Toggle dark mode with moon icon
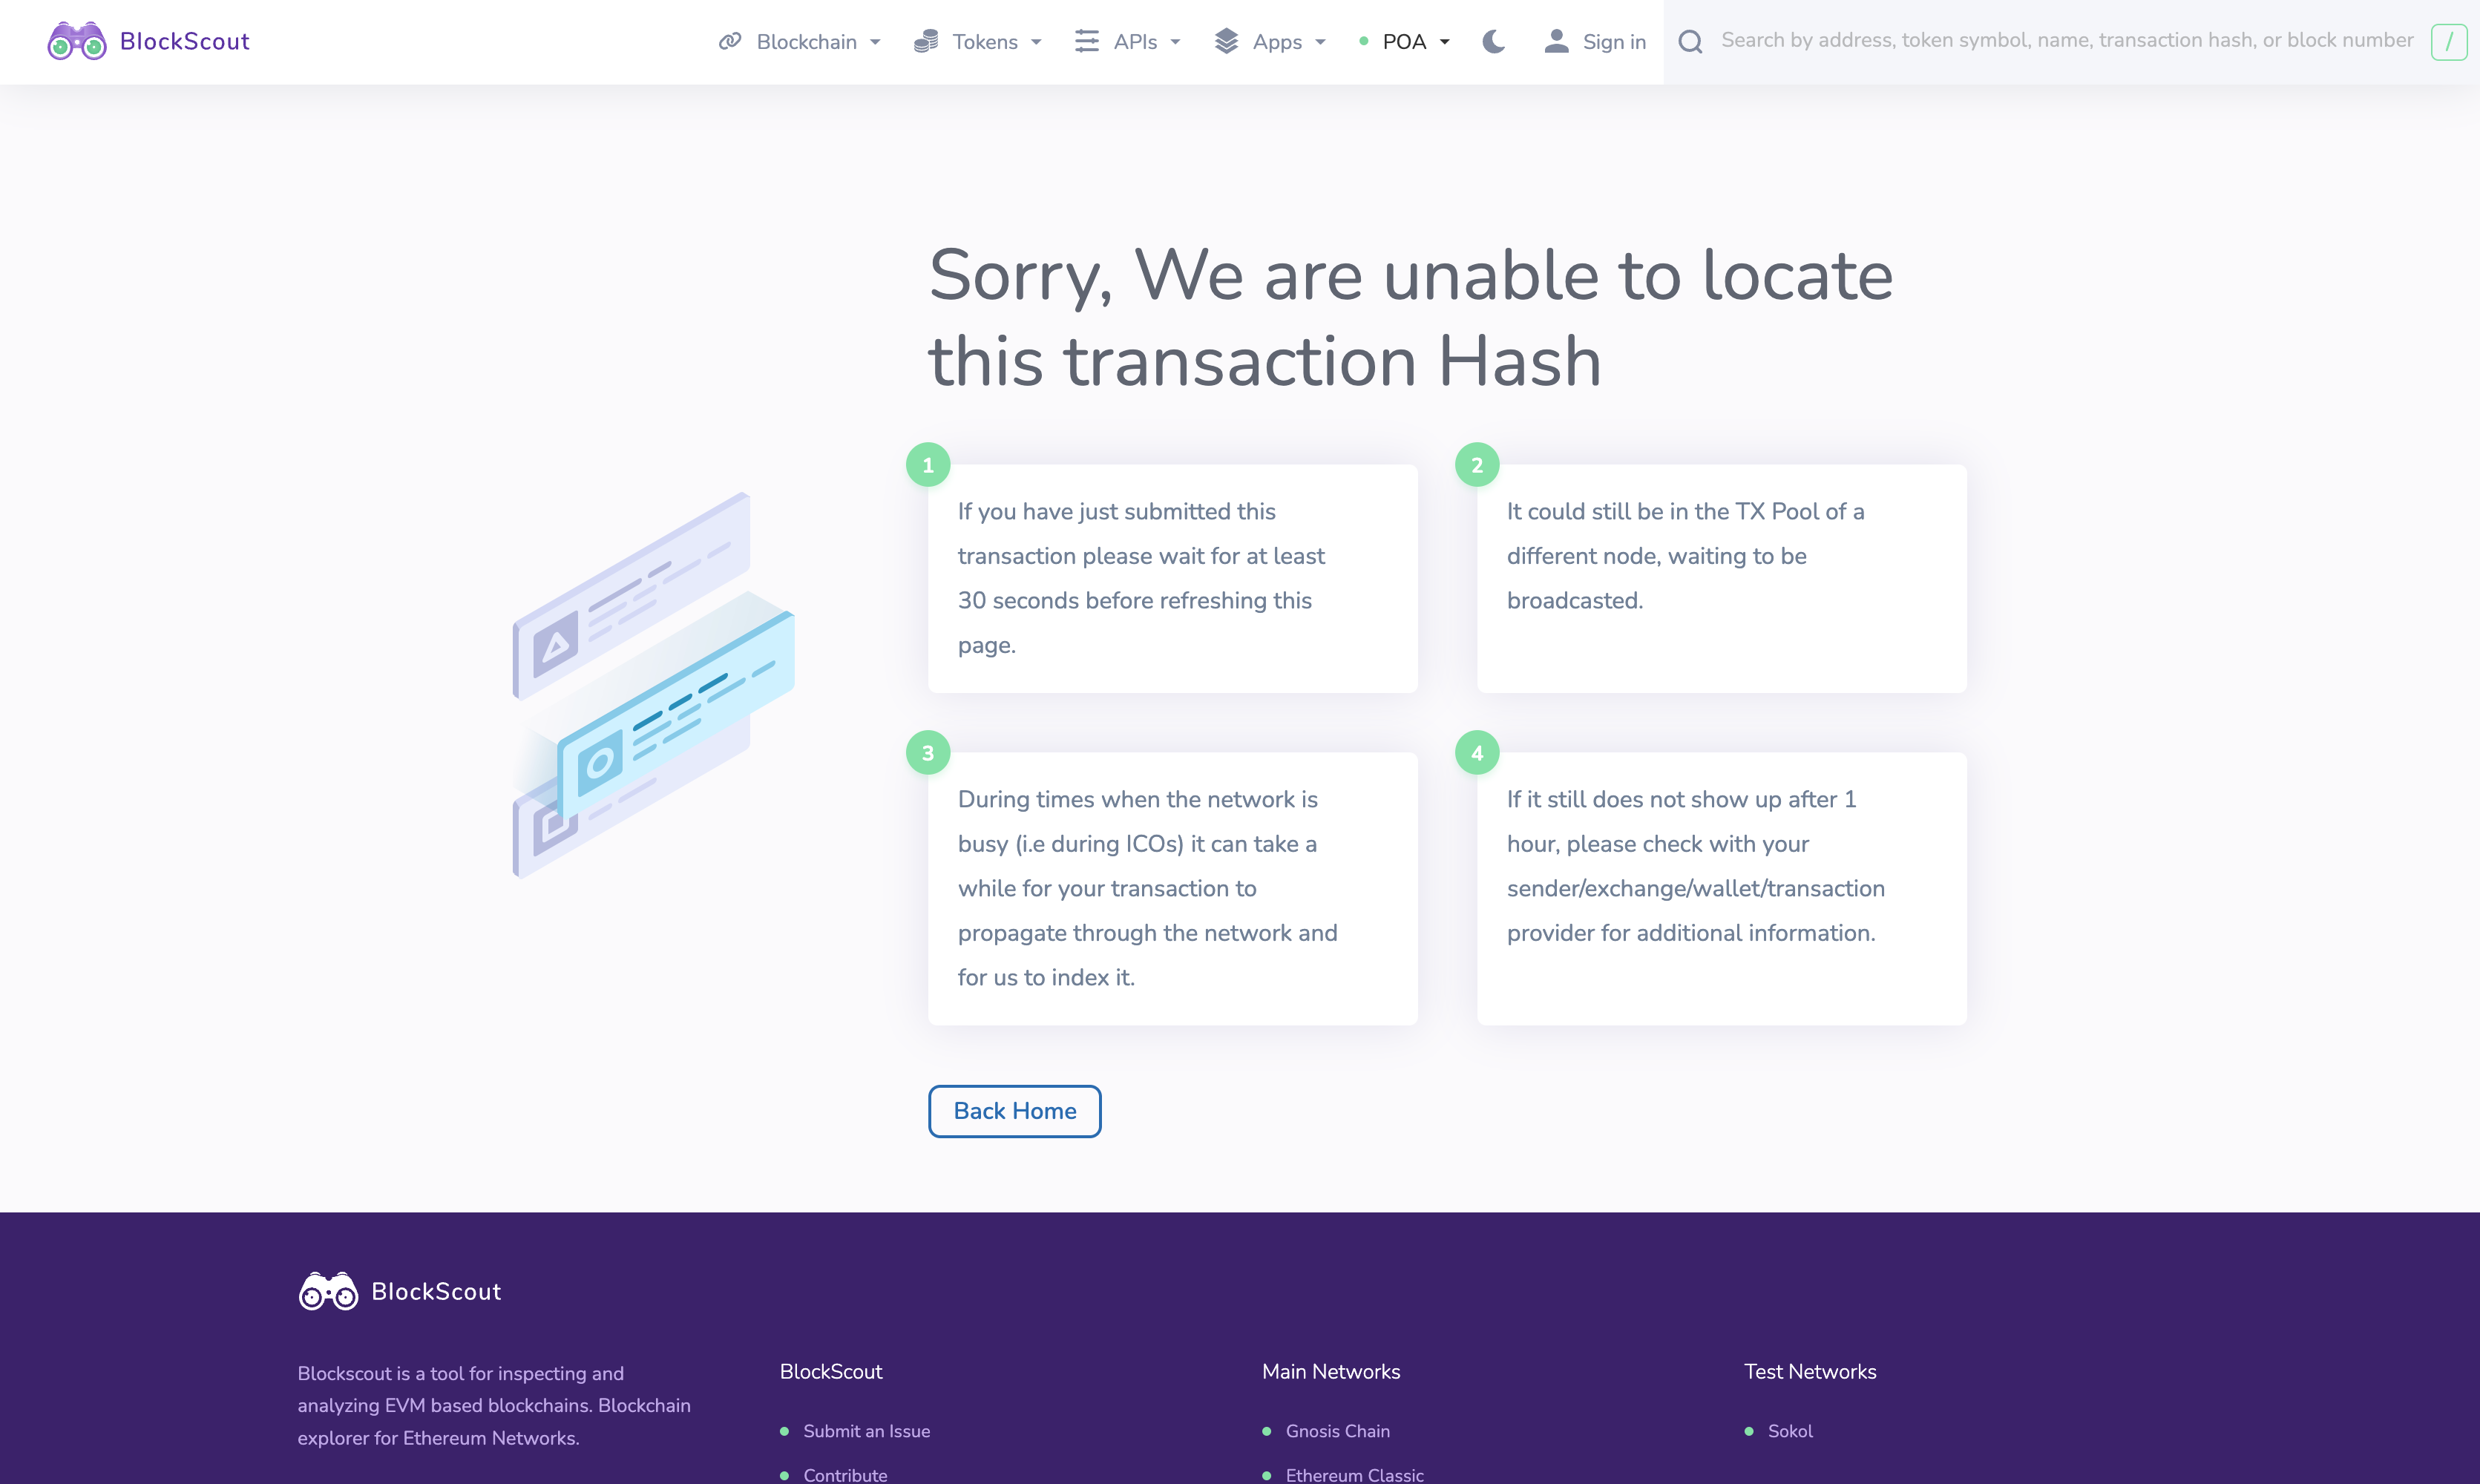2480x1484 pixels. (1494, 41)
